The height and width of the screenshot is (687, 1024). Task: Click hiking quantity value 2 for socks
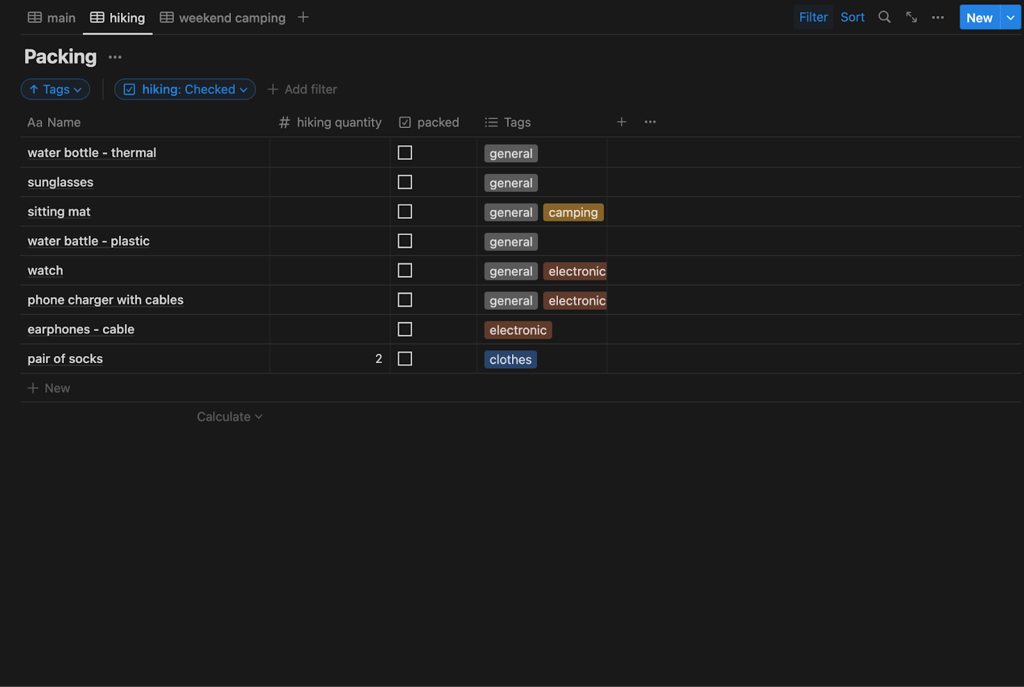tap(379, 359)
